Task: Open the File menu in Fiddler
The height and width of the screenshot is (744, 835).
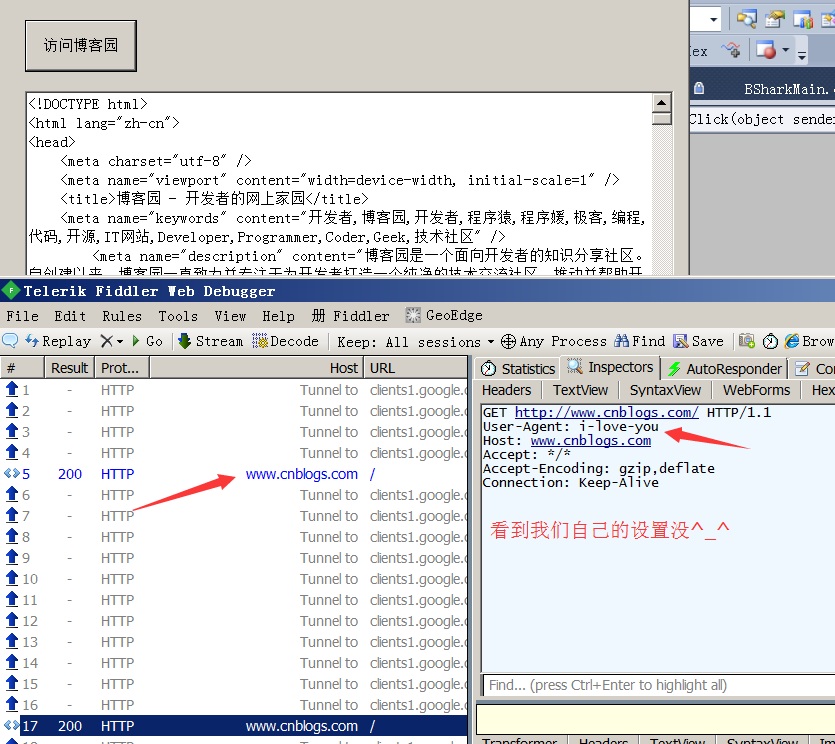Action: click(22, 316)
